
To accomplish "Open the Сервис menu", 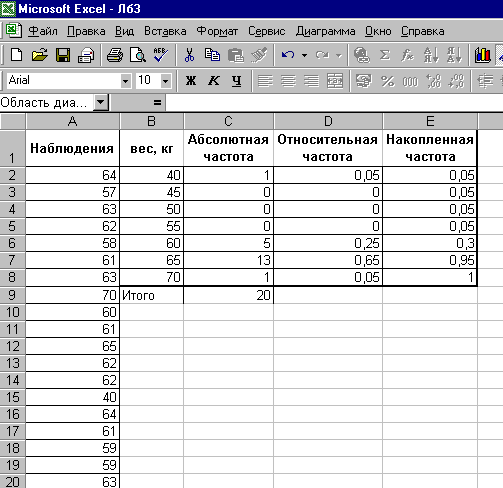I will [x=266, y=31].
